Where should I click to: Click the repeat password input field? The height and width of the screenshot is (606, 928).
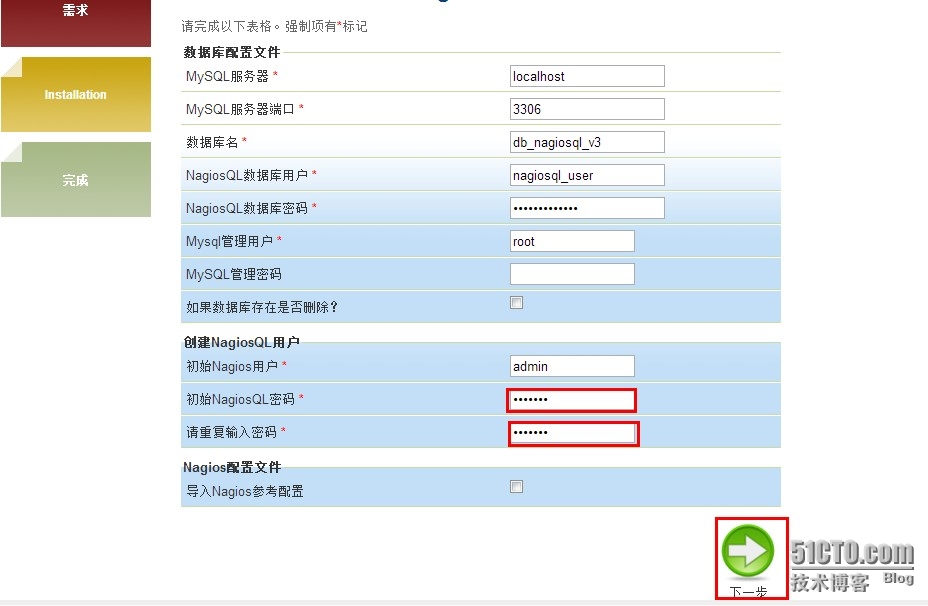pyautogui.click(x=574, y=433)
